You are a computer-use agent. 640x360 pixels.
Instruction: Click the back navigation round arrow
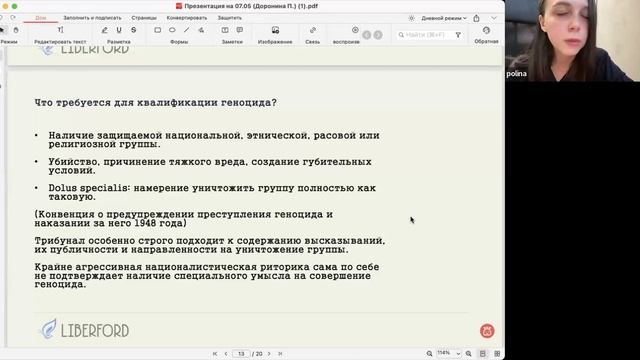(367, 35)
